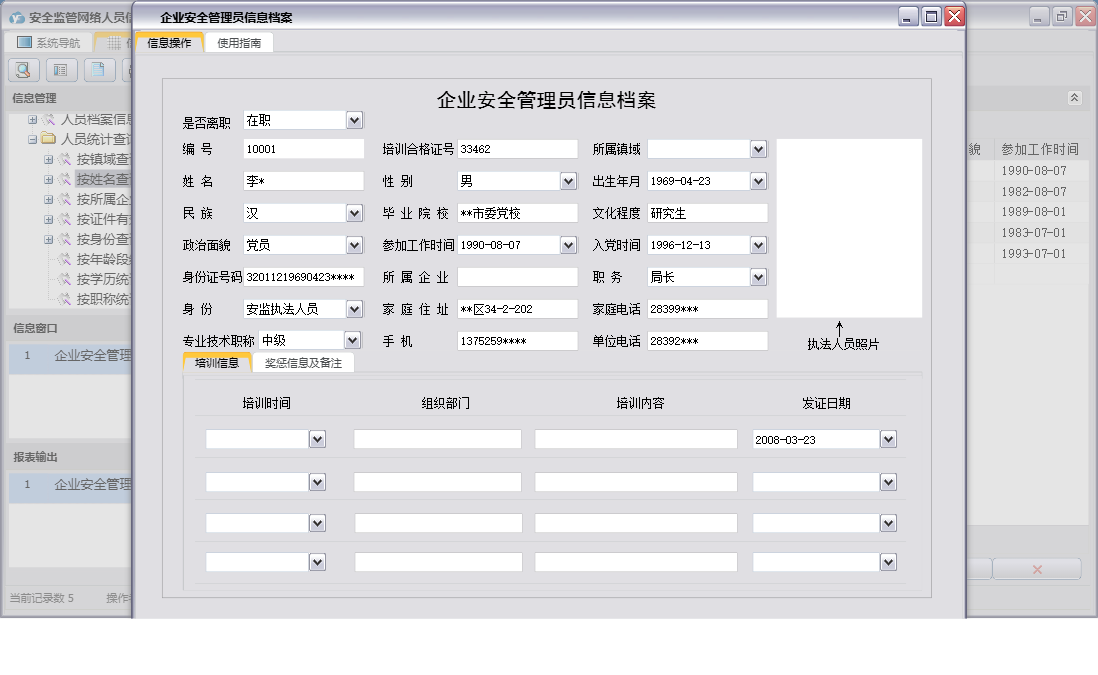
Task: Collapse the right panel using the chevron
Action: click(x=1075, y=98)
